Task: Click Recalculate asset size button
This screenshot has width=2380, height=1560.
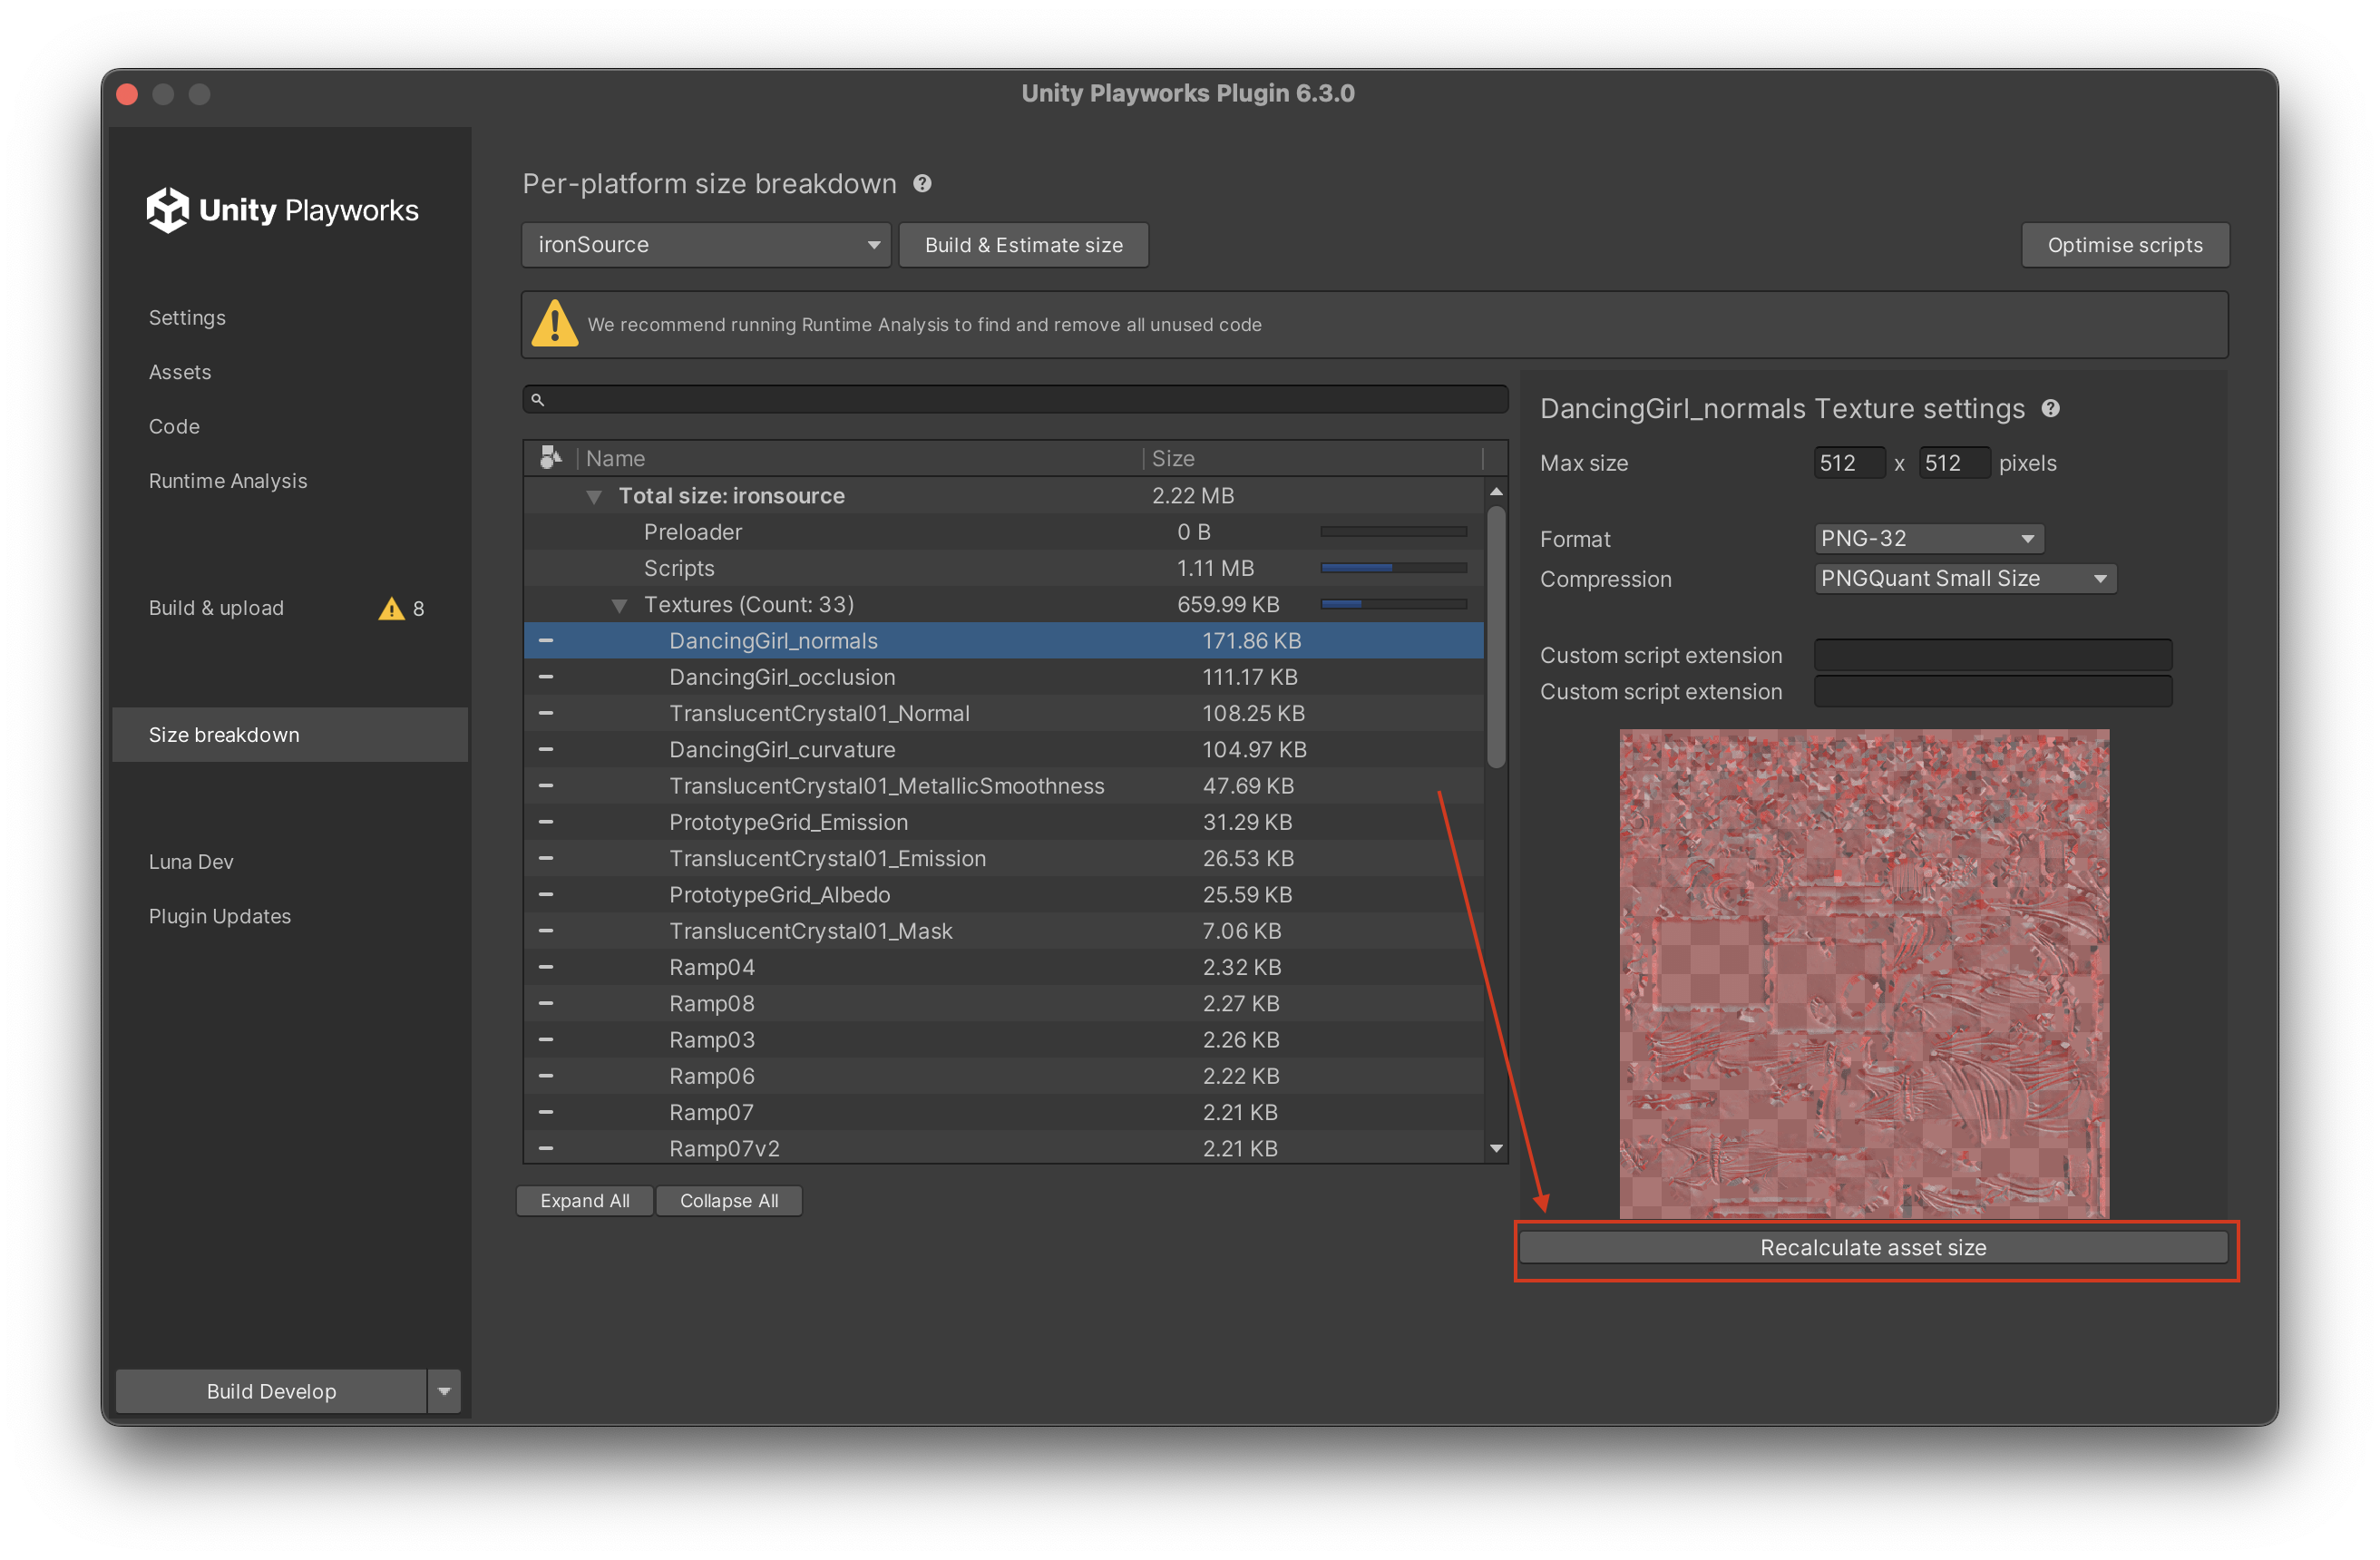Action: pos(1873,1247)
